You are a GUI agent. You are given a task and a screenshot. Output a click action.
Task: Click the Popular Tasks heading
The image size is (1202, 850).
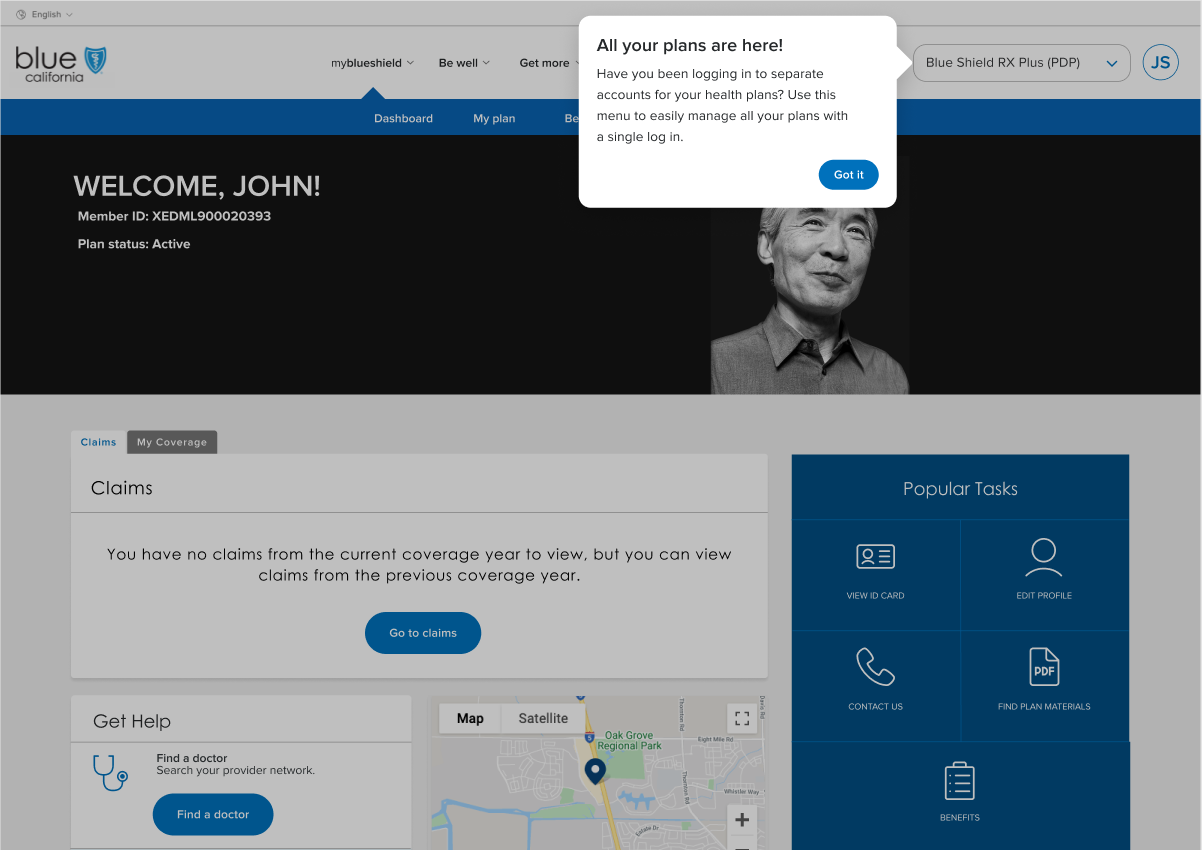click(960, 489)
